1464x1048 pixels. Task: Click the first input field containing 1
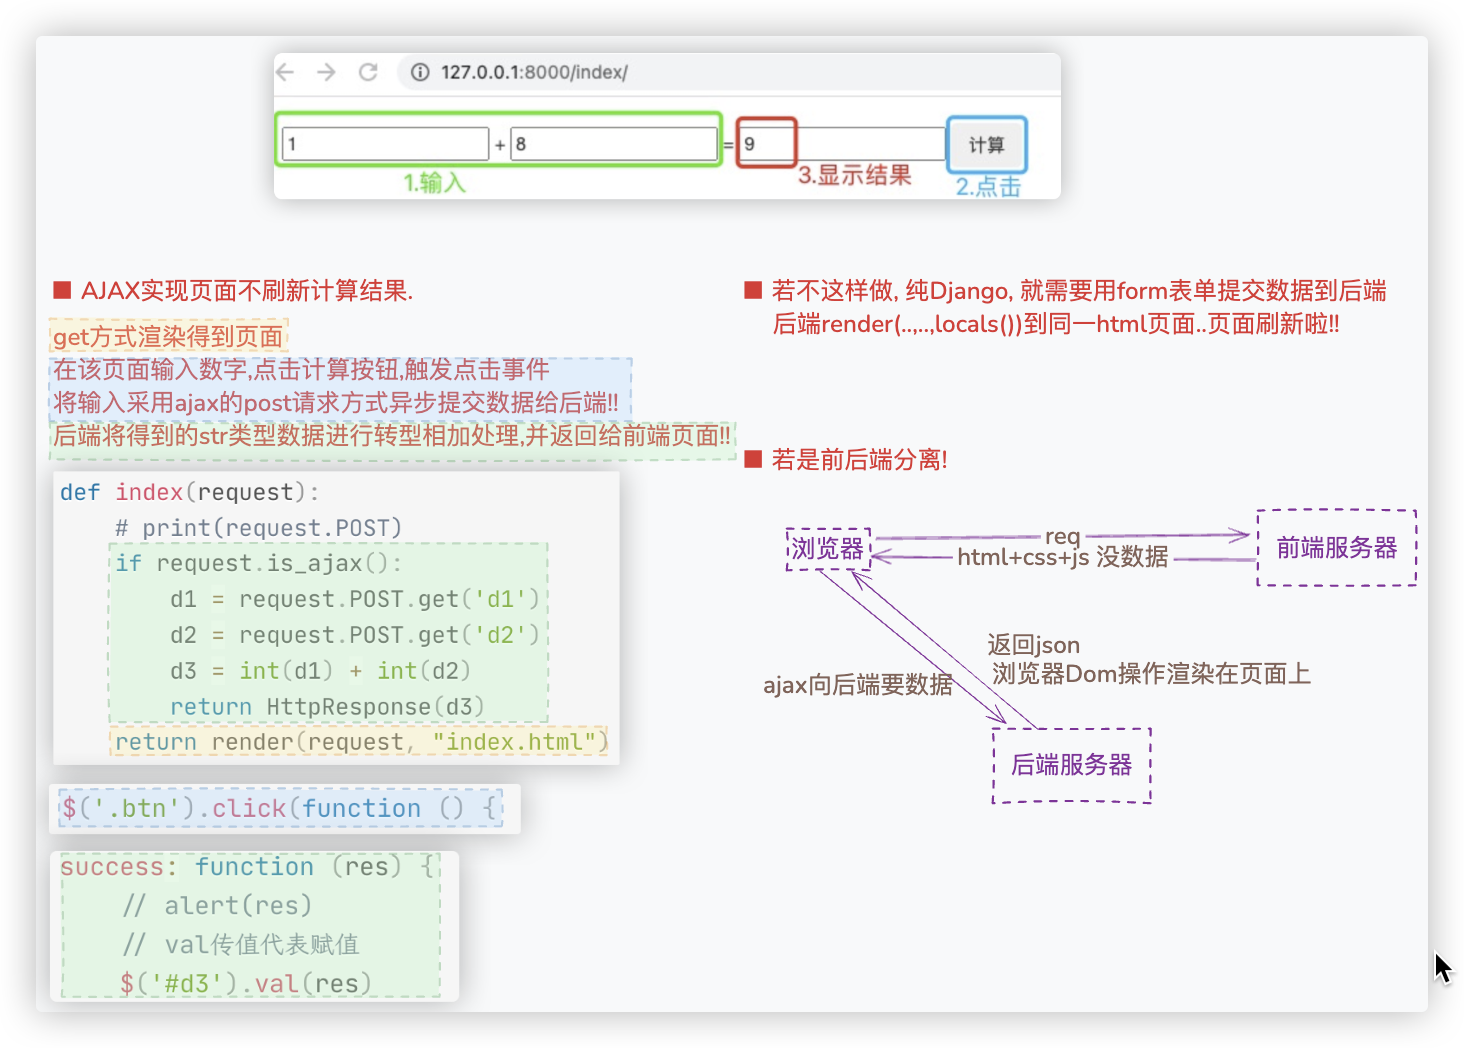coord(385,144)
